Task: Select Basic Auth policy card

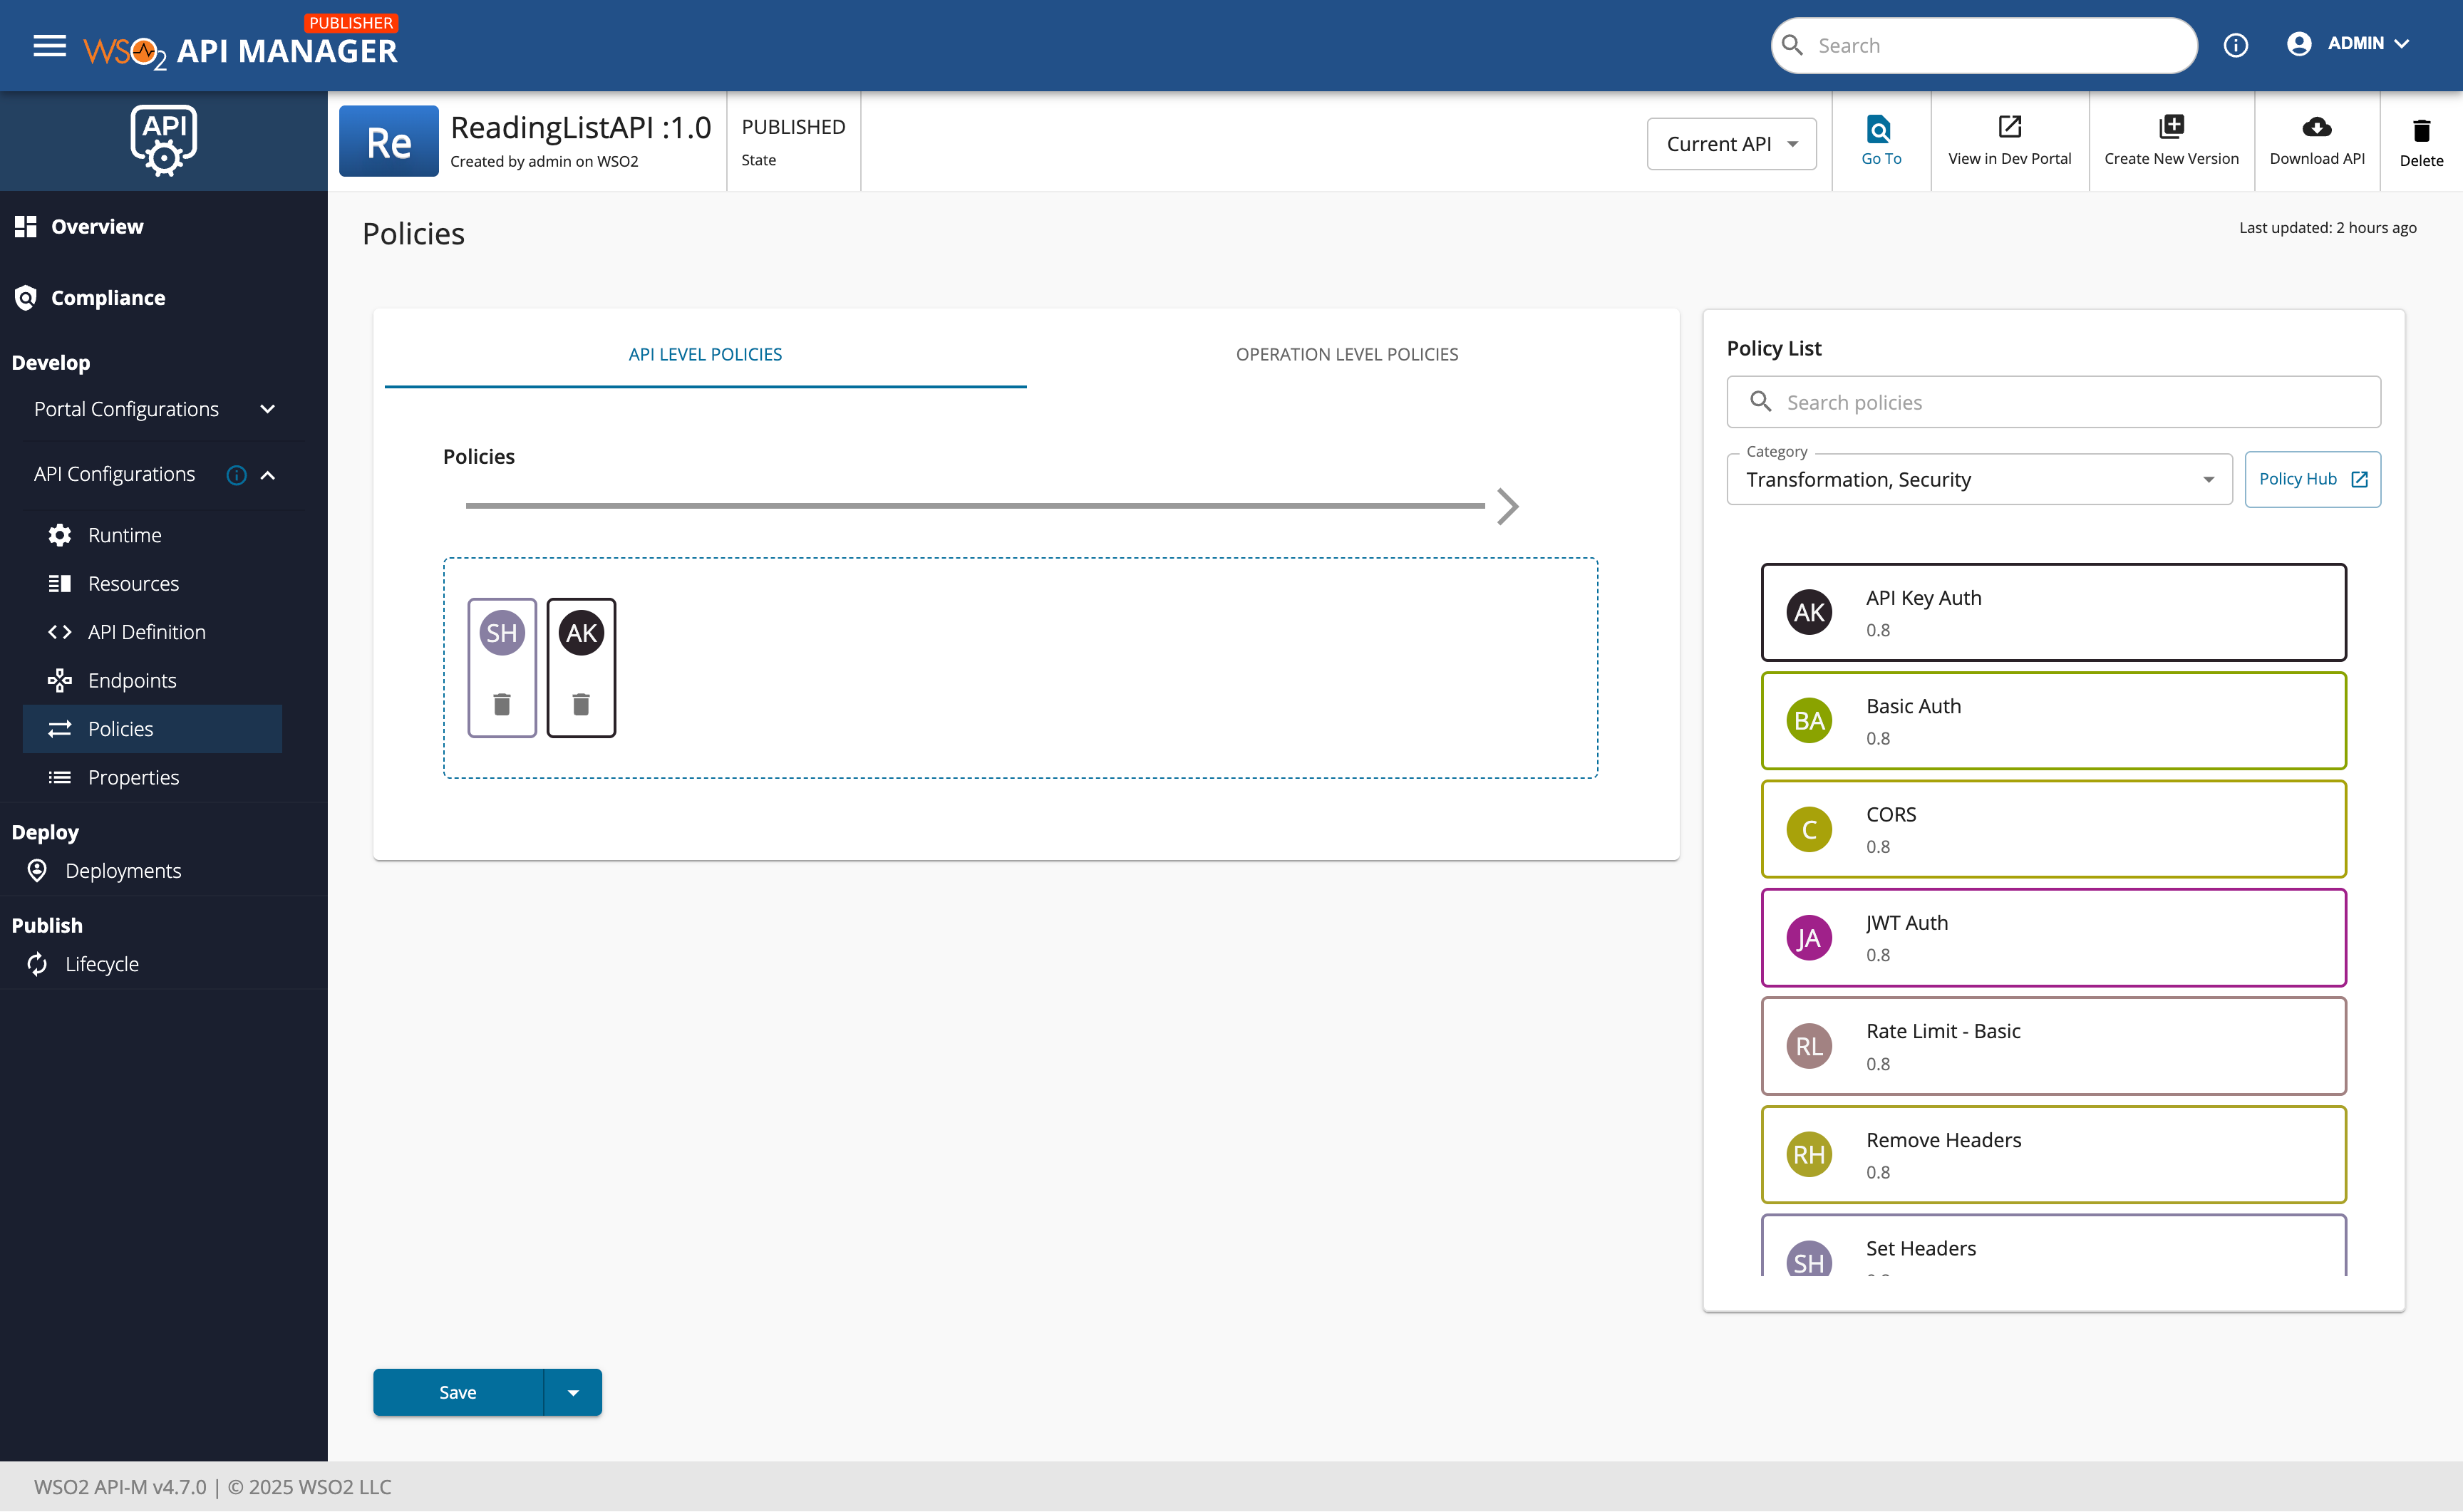Action: (x=2053, y=720)
